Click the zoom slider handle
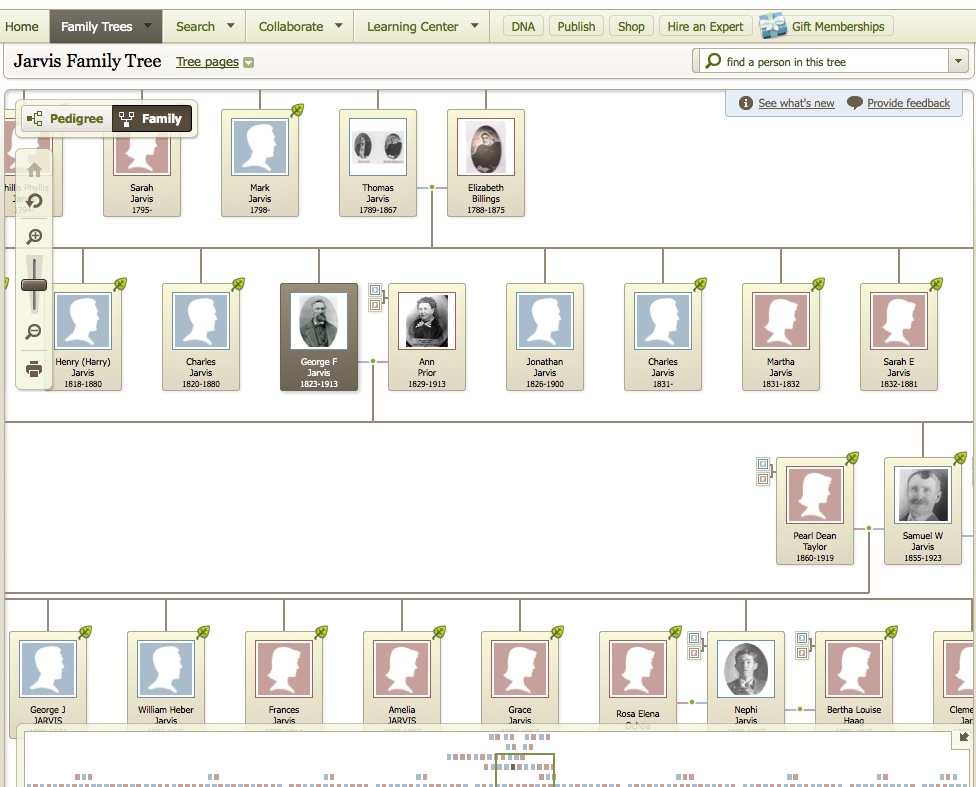976x787 pixels. (x=34, y=285)
